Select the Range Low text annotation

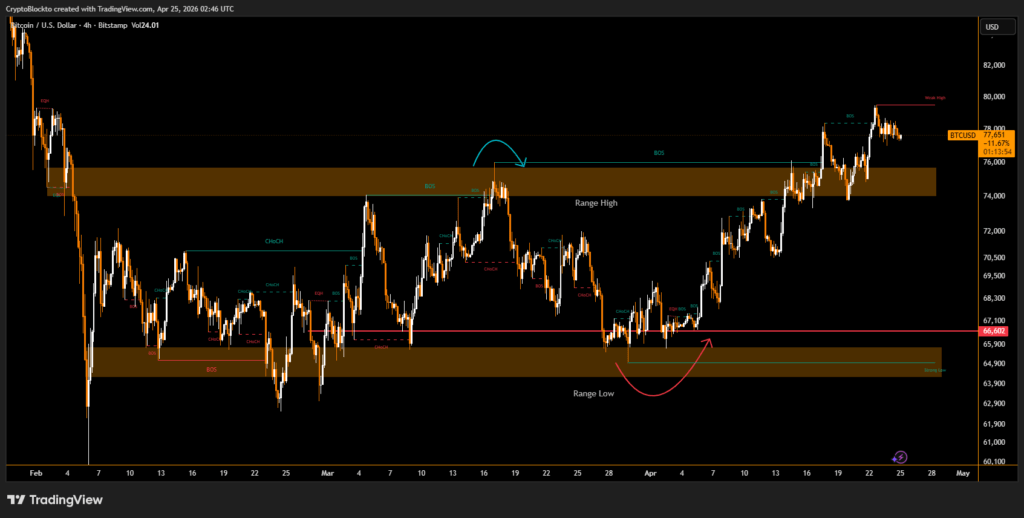[x=593, y=394]
